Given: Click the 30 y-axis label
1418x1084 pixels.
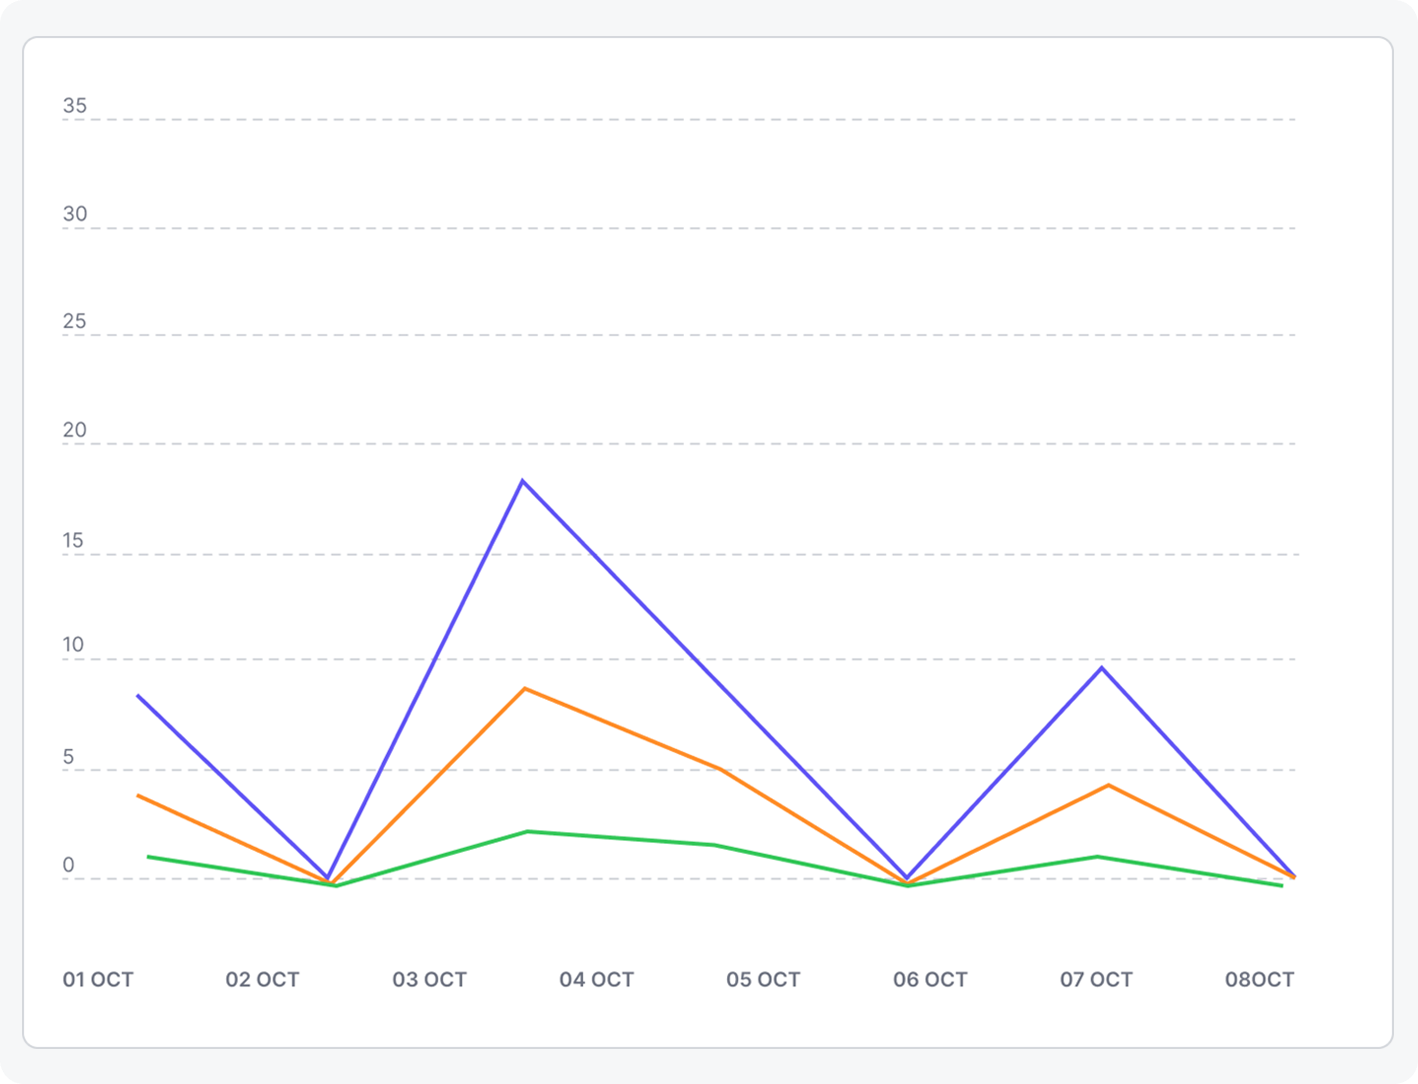Looking at the screenshot, I should 75,214.
